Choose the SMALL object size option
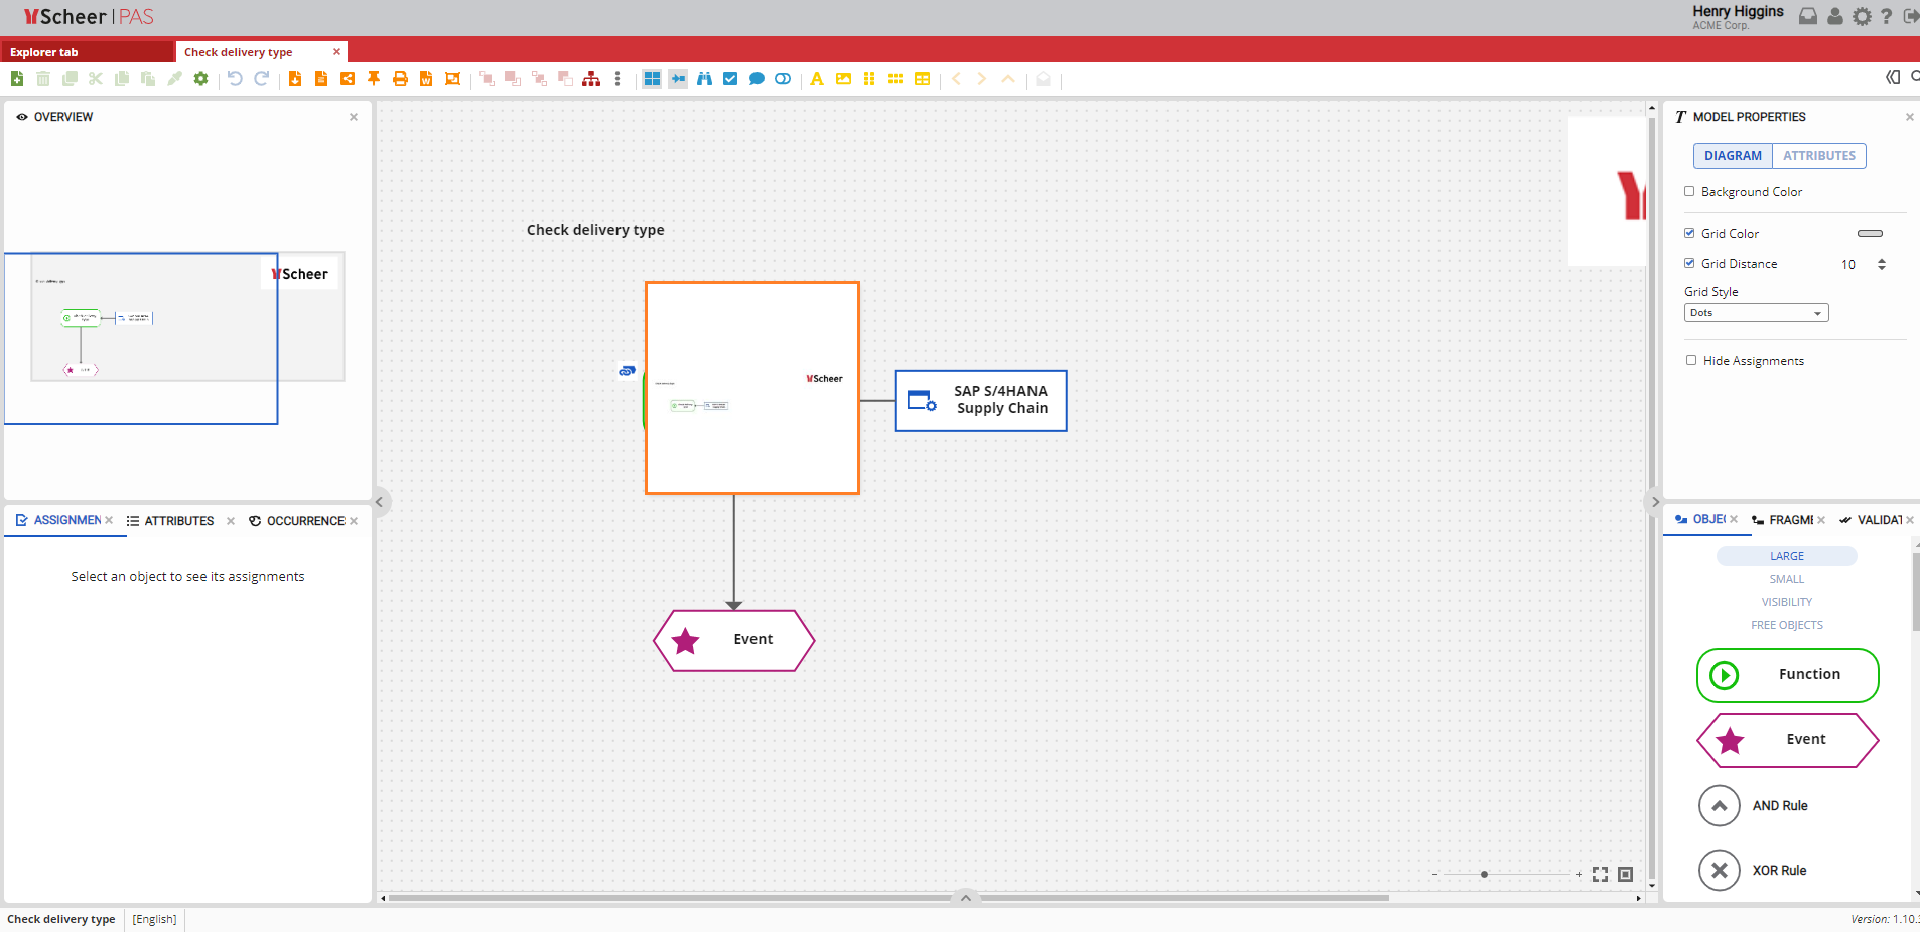1920x932 pixels. pos(1786,579)
